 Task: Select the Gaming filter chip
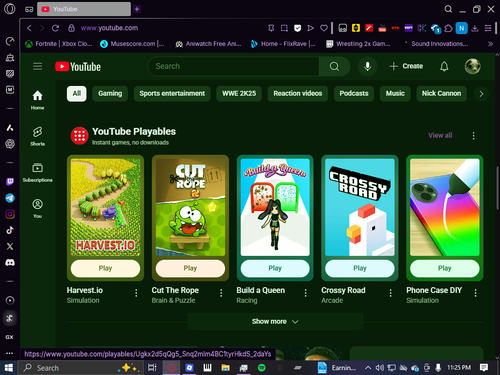pyautogui.click(x=110, y=93)
